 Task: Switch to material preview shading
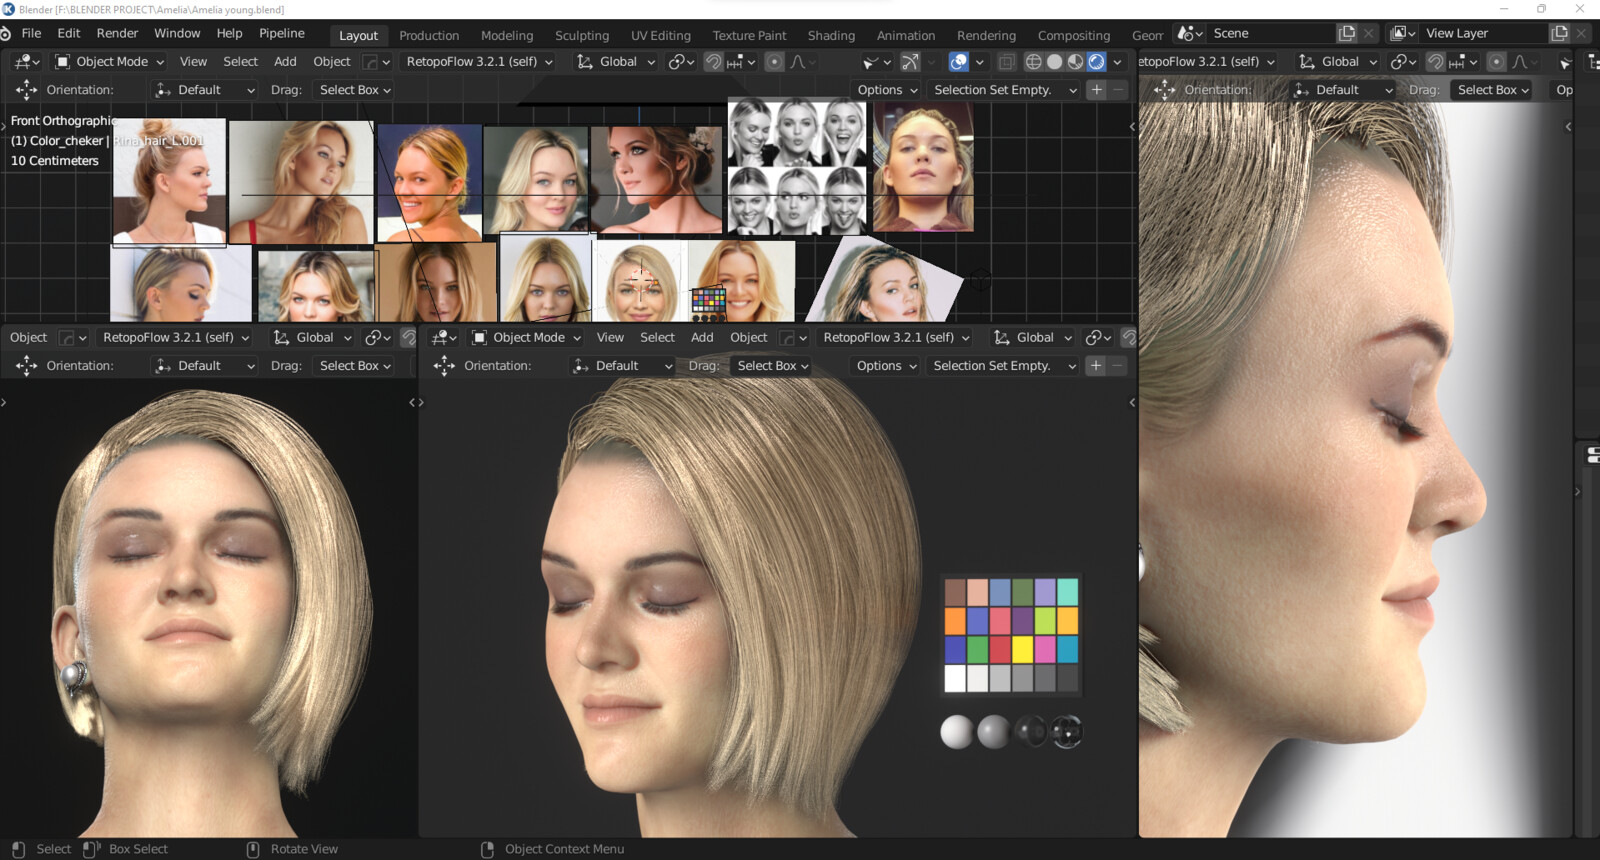pos(1075,61)
